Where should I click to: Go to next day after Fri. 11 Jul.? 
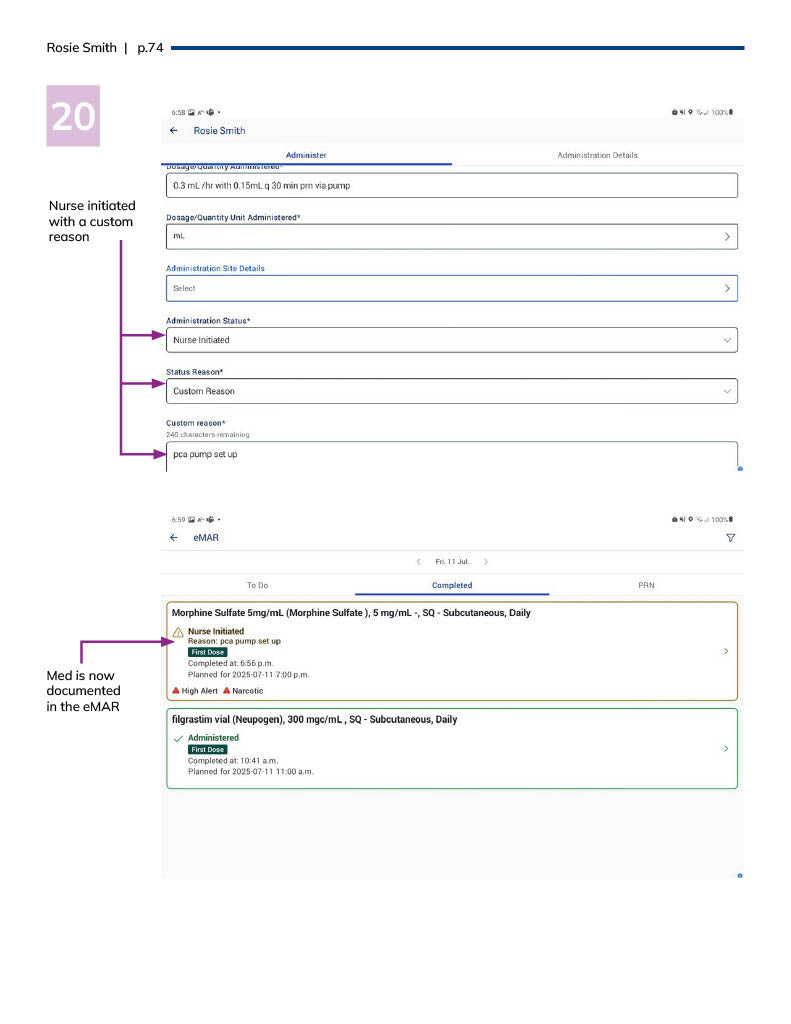486,562
